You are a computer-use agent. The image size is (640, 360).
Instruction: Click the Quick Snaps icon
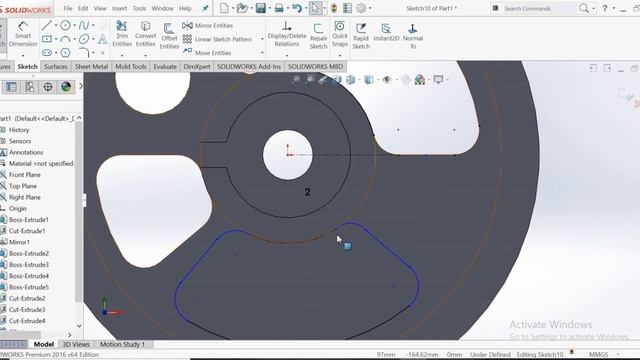pyautogui.click(x=340, y=27)
